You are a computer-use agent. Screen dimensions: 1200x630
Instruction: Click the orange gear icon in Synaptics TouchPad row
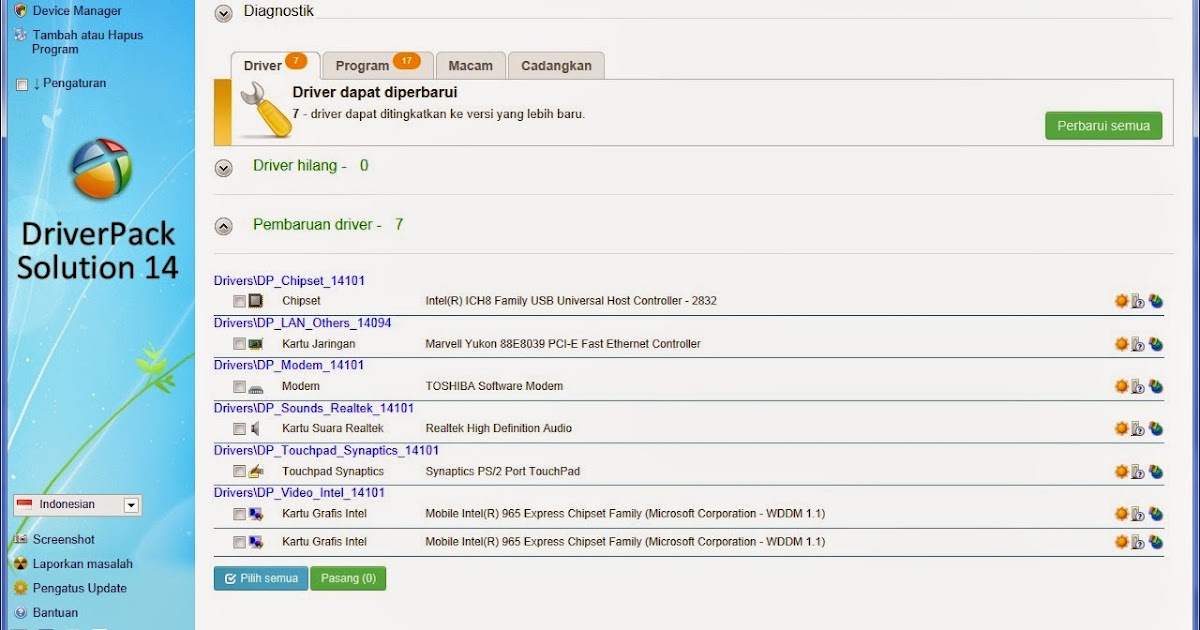click(x=1121, y=472)
